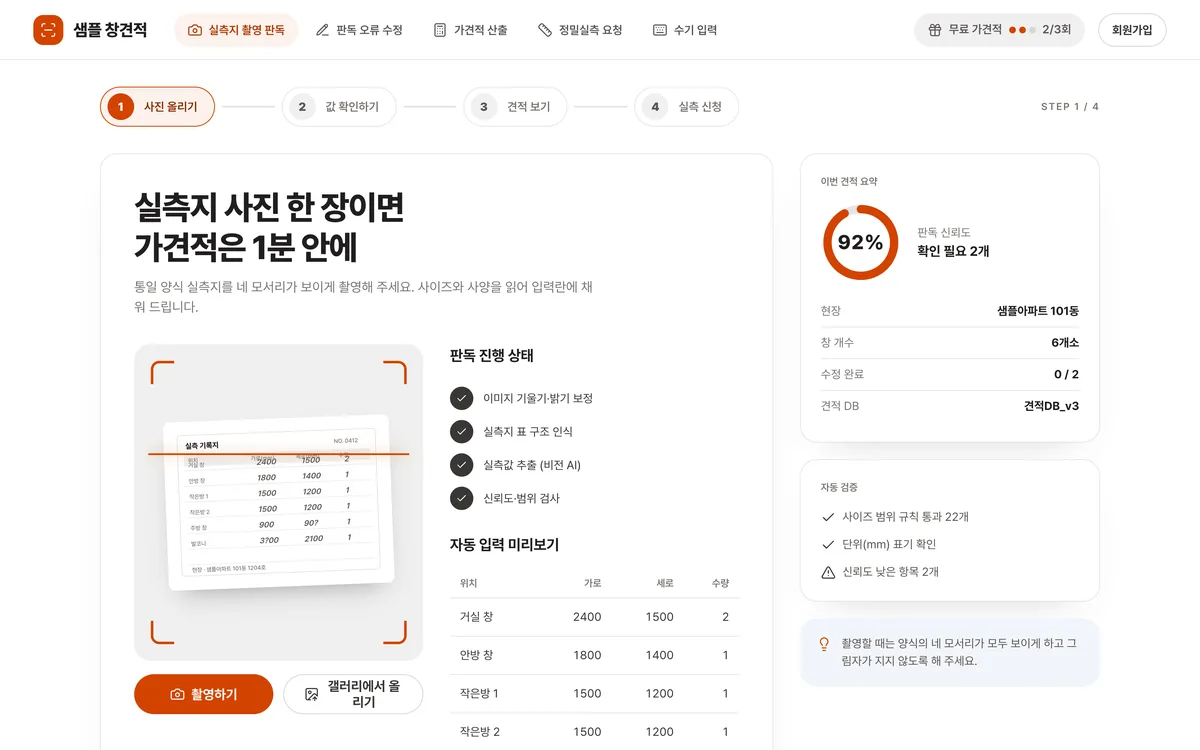
Task: Click the gift icon beside 무료 가견적
Action: click(935, 30)
